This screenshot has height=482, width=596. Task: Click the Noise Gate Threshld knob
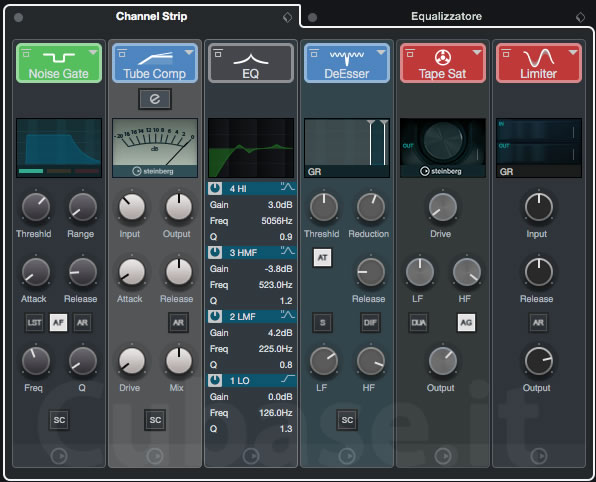coord(36,207)
